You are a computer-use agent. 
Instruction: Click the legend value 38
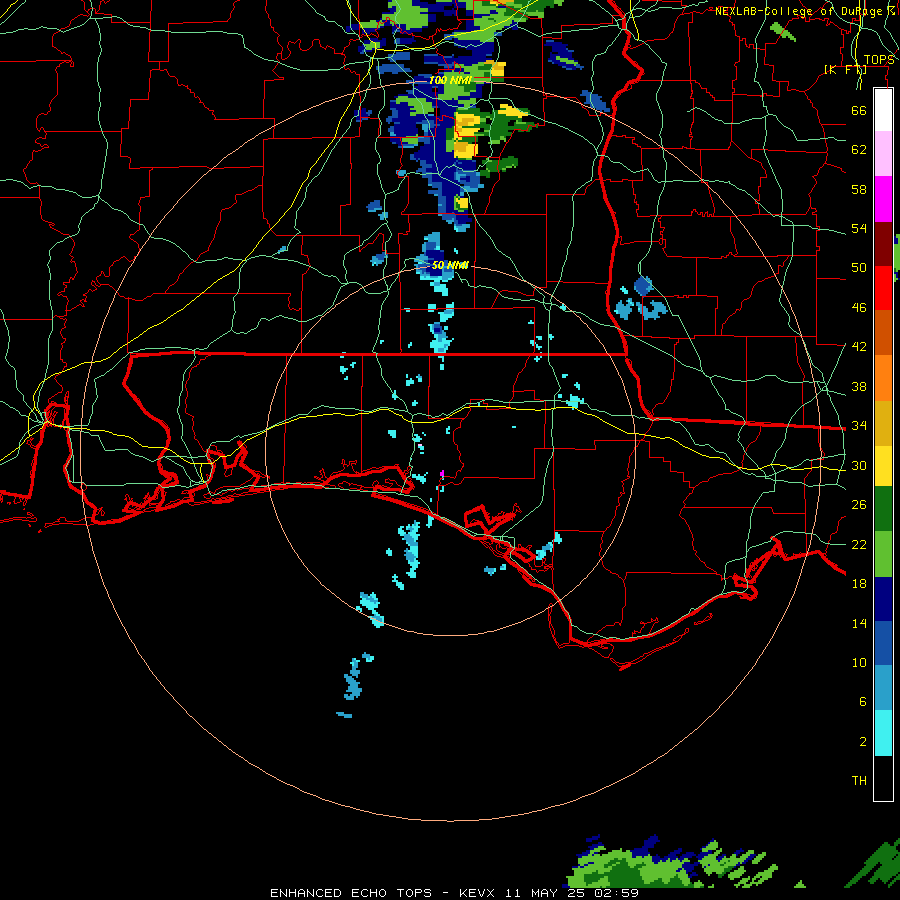point(859,386)
